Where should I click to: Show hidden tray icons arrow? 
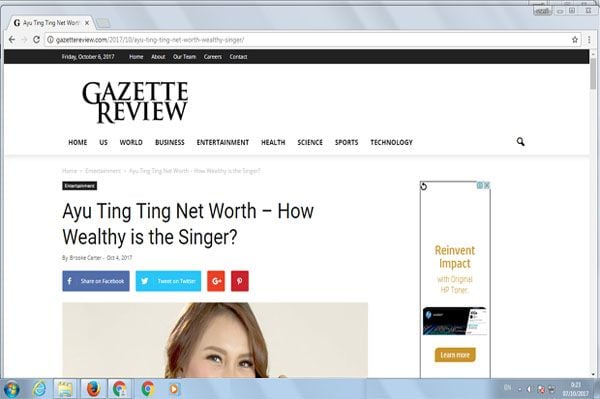pos(520,389)
